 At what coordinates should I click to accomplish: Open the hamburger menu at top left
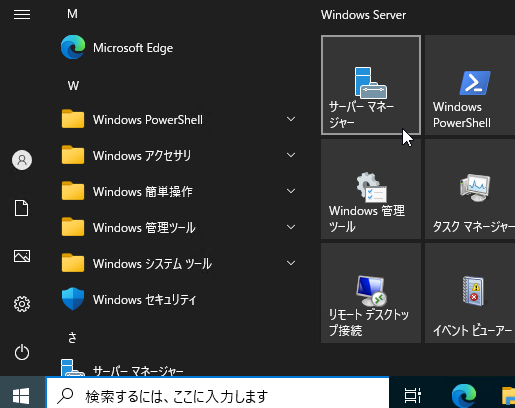[x=22, y=14]
